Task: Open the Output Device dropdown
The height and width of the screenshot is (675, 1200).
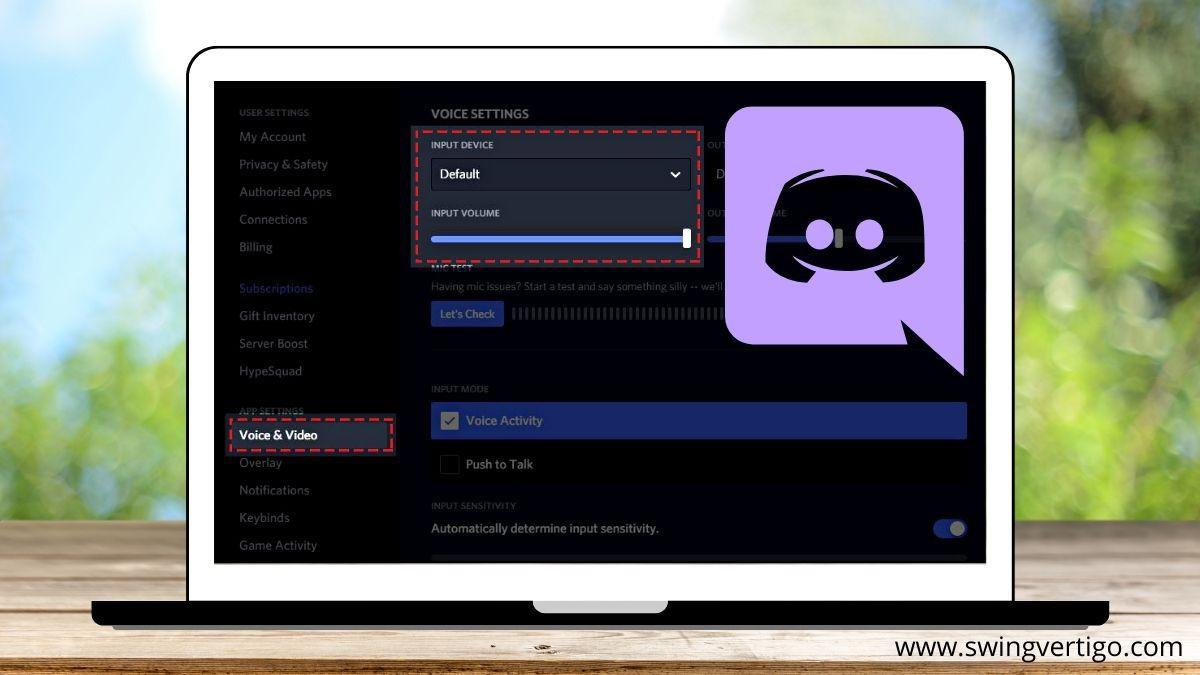Action: pyautogui.click(x=717, y=174)
